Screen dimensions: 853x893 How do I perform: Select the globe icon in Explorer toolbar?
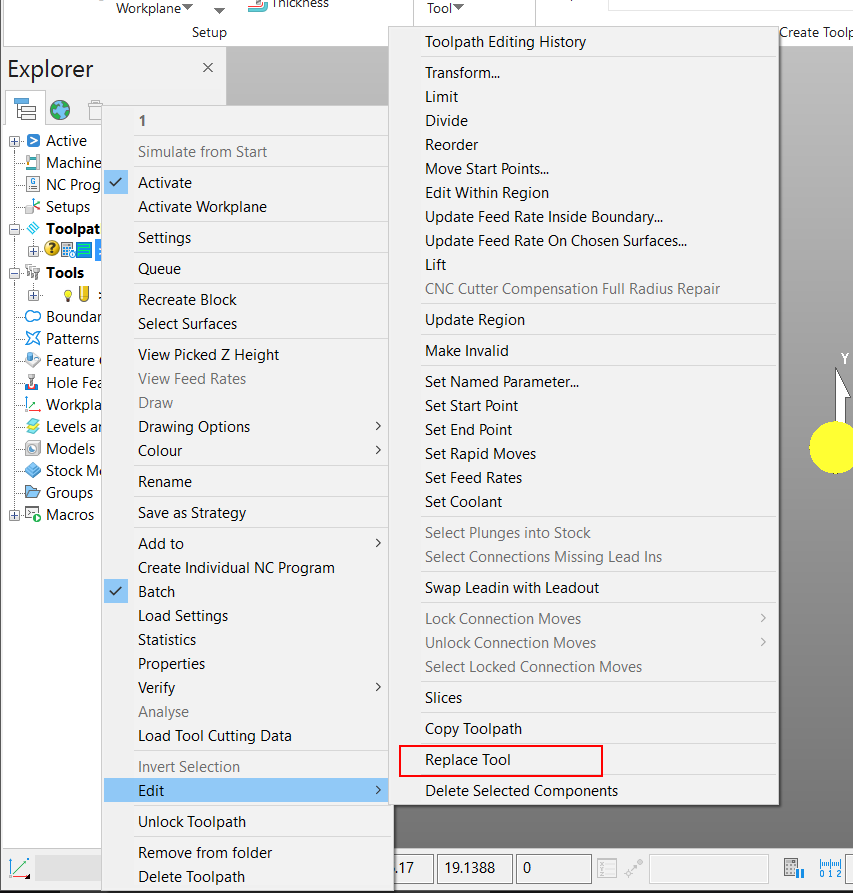tap(57, 109)
